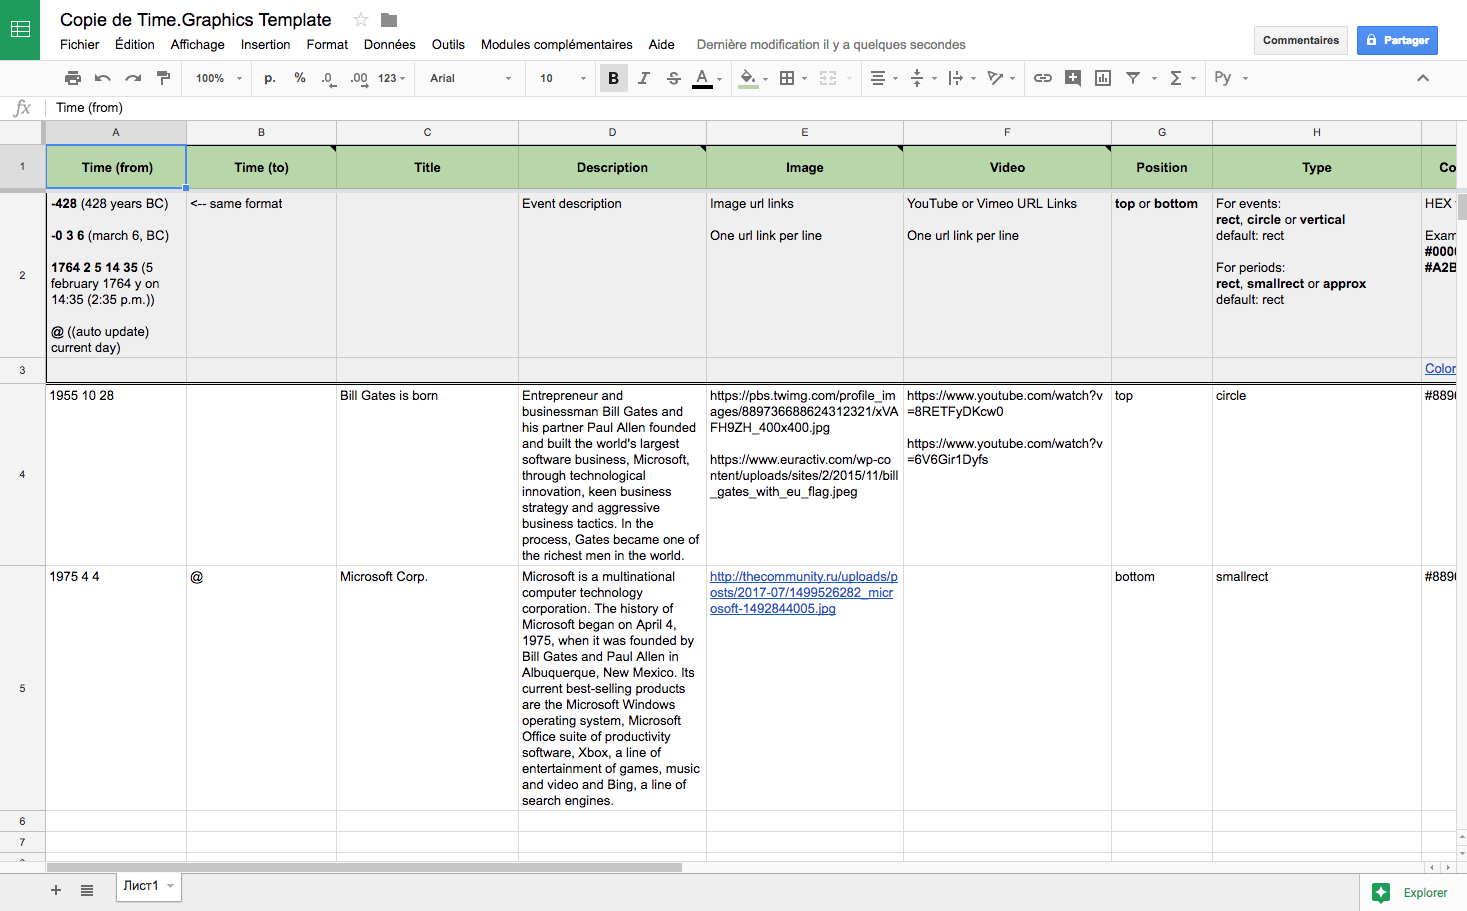Undo the last action

pyautogui.click(x=102, y=78)
